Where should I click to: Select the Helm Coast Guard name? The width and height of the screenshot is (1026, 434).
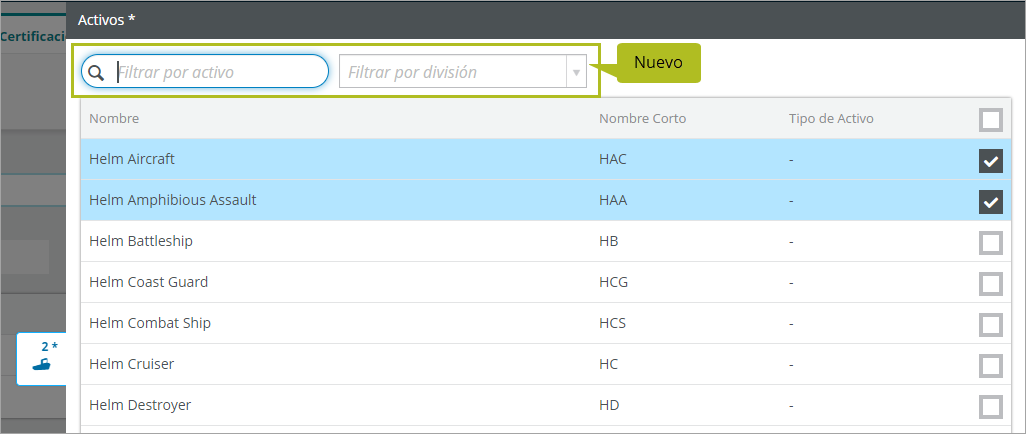(x=149, y=282)
